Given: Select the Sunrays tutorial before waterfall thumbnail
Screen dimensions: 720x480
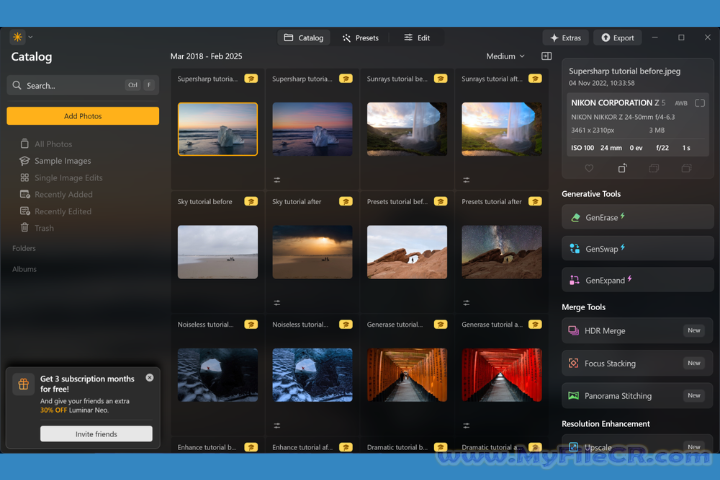Looking at the screenshot, I should (x=407, y=129).
